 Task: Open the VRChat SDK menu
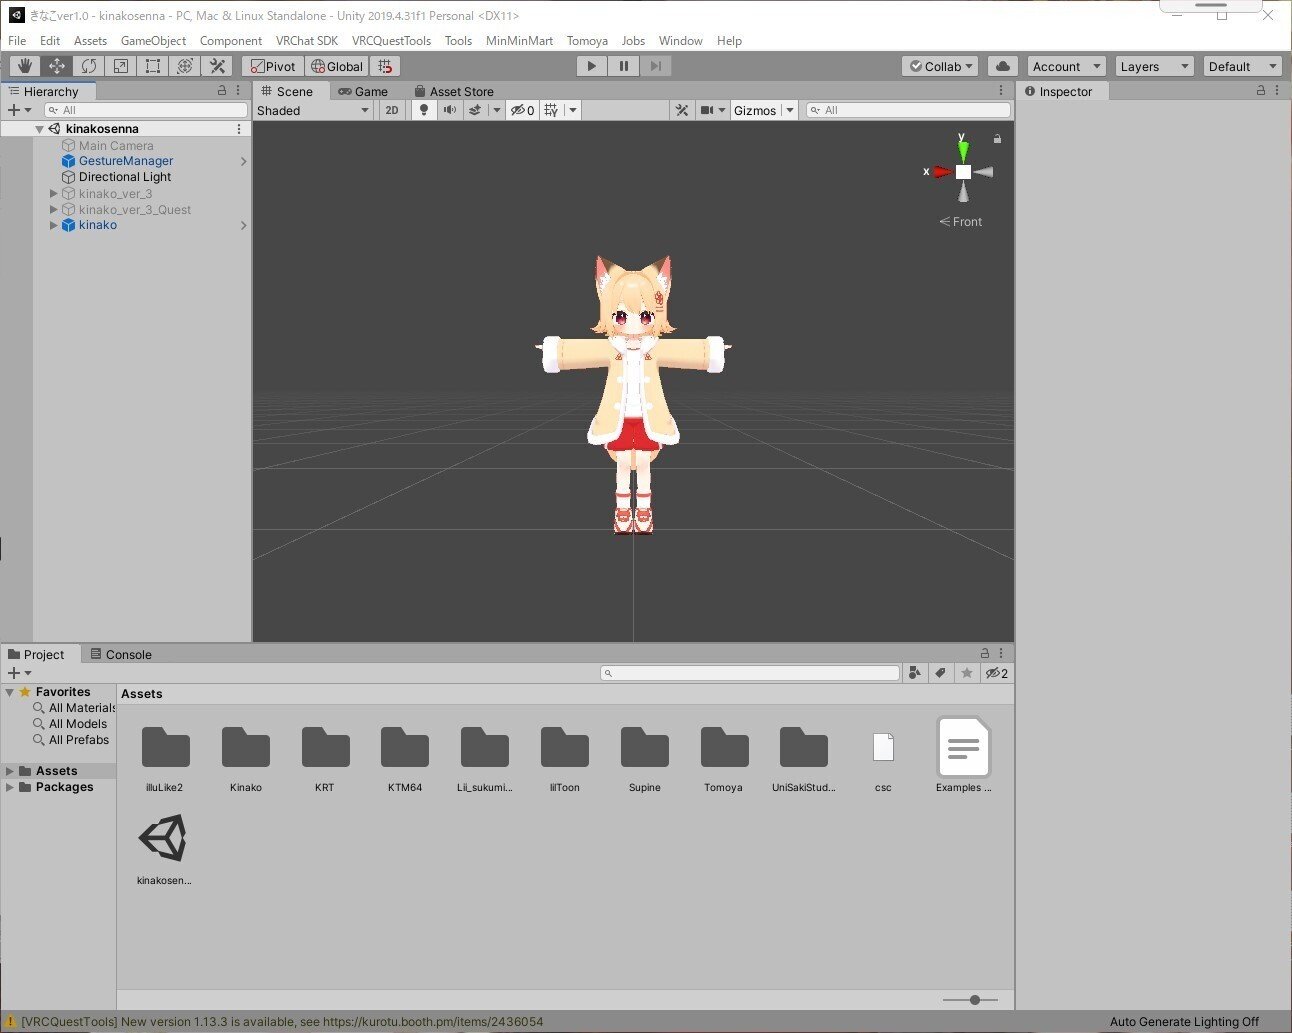[307, 41]
